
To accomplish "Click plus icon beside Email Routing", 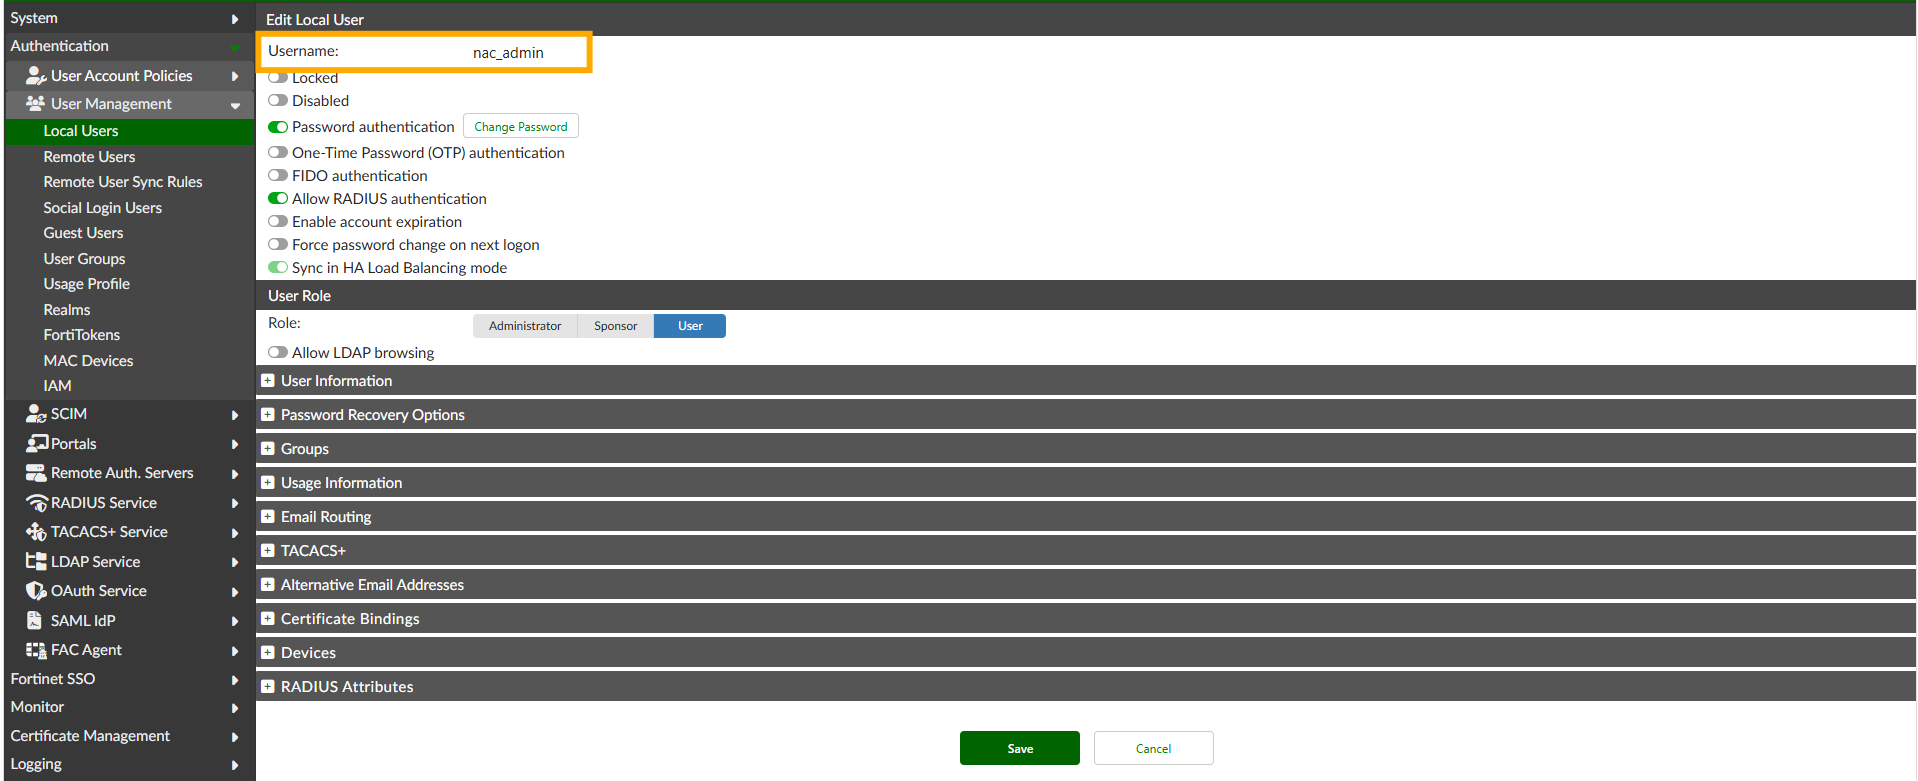I will 268,517.
